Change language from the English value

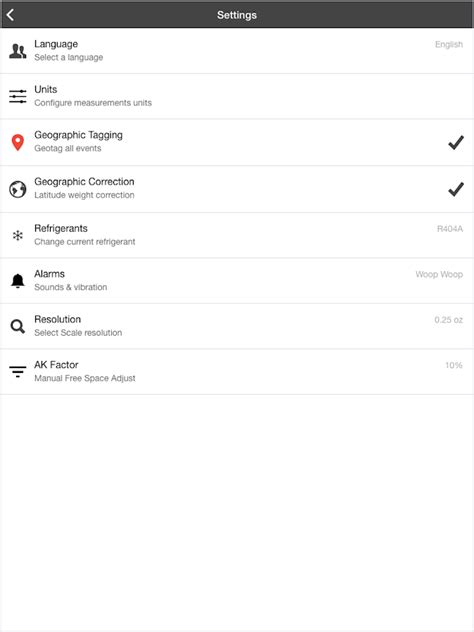tap(449, 44)
